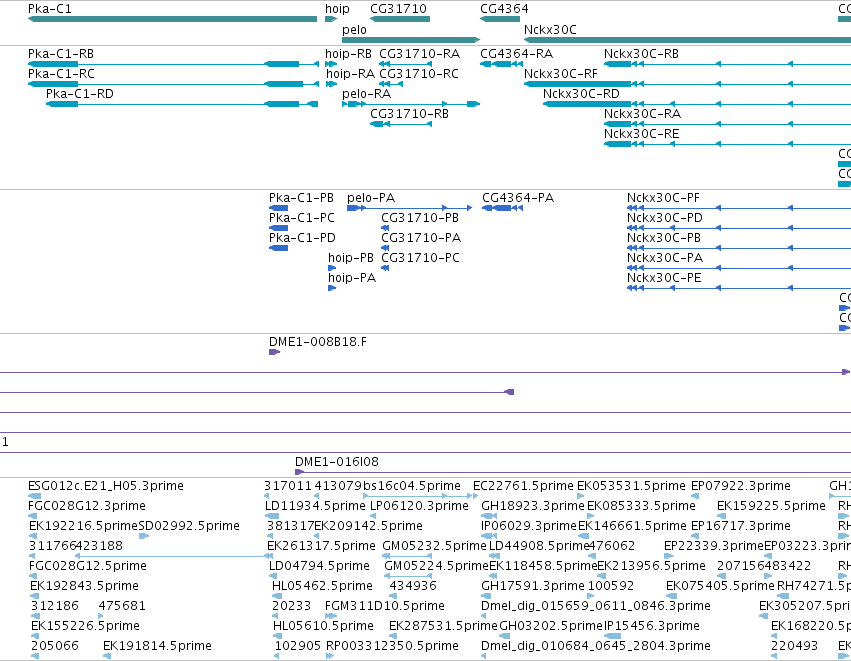The image size is (851, 661).
Task: Click the CG4364-PA protein label
Action: coord(518,198)
